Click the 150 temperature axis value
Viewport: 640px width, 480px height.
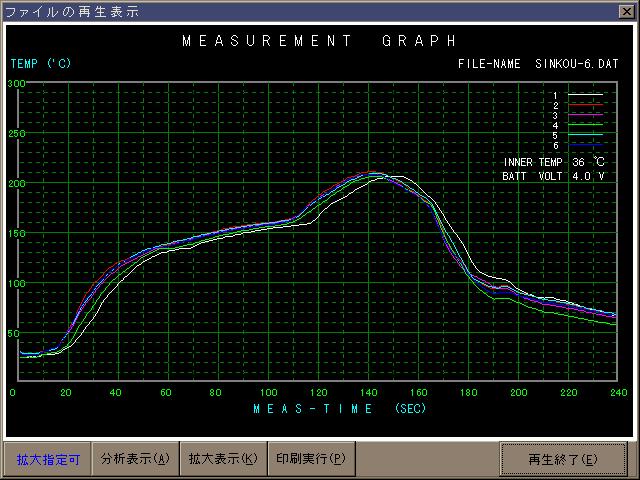coord(16,233)
